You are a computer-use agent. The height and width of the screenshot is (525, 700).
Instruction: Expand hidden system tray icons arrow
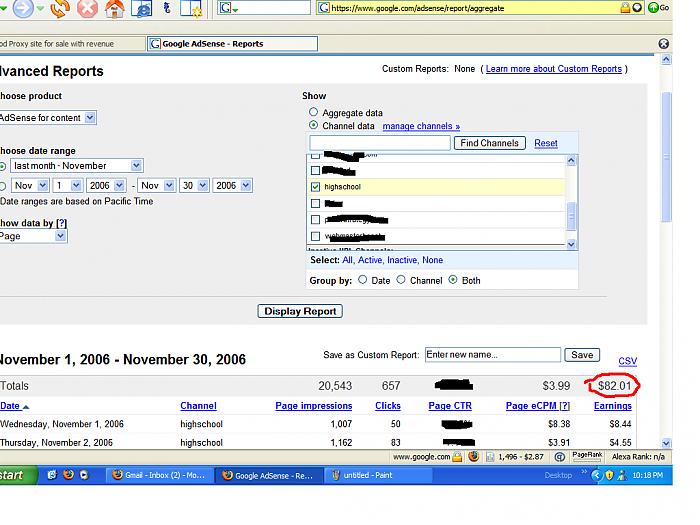click(x=596, y=475)
